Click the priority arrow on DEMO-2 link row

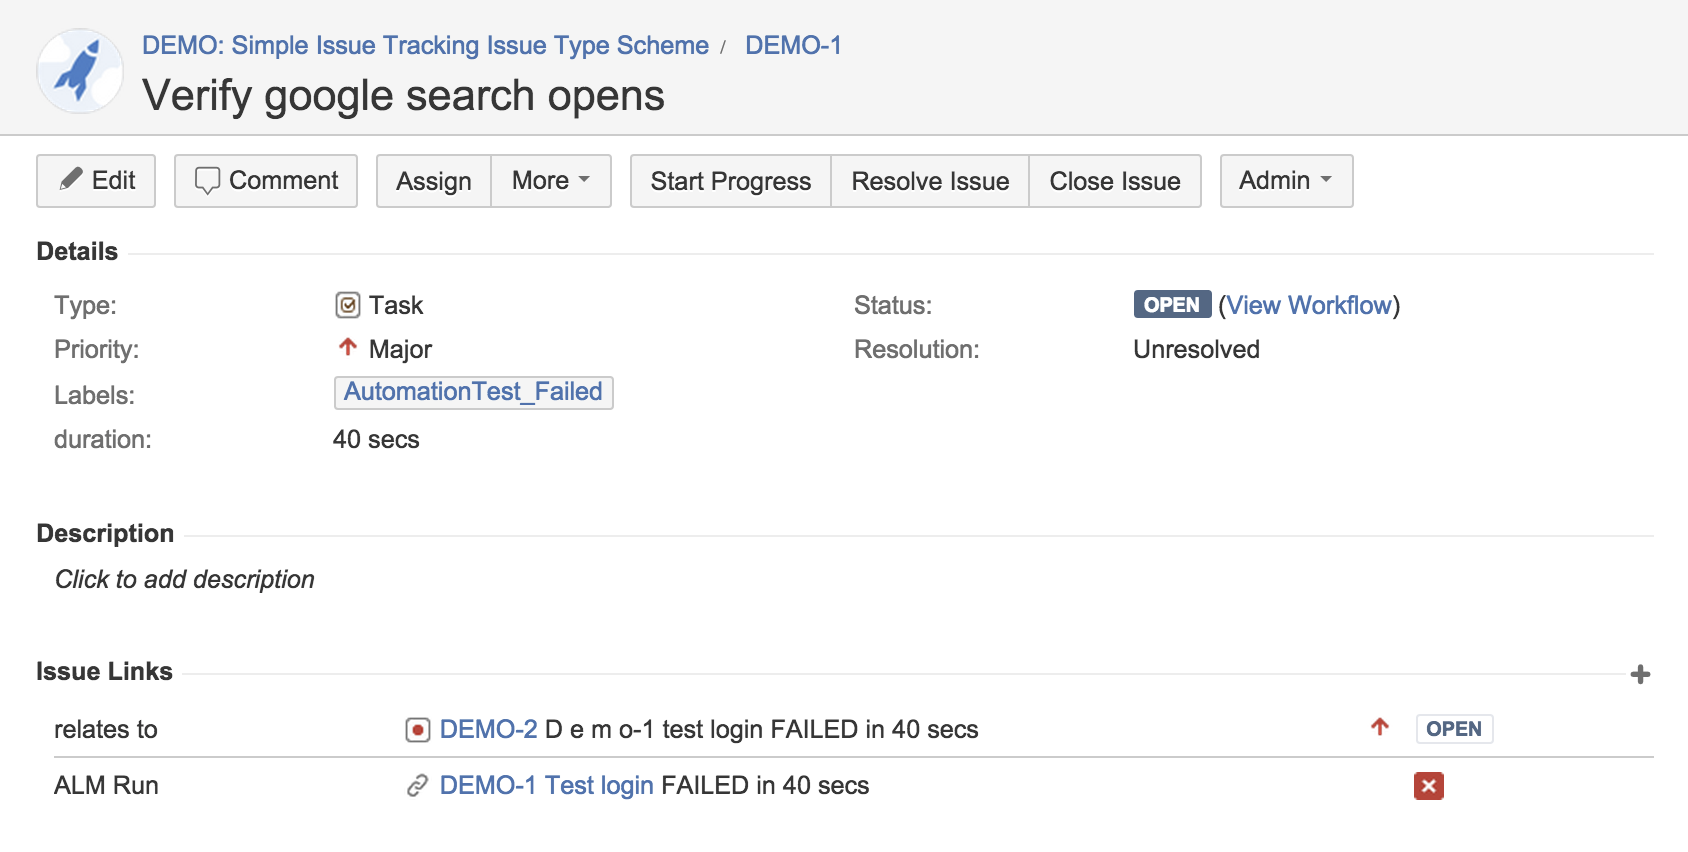tap(1380, 727)
